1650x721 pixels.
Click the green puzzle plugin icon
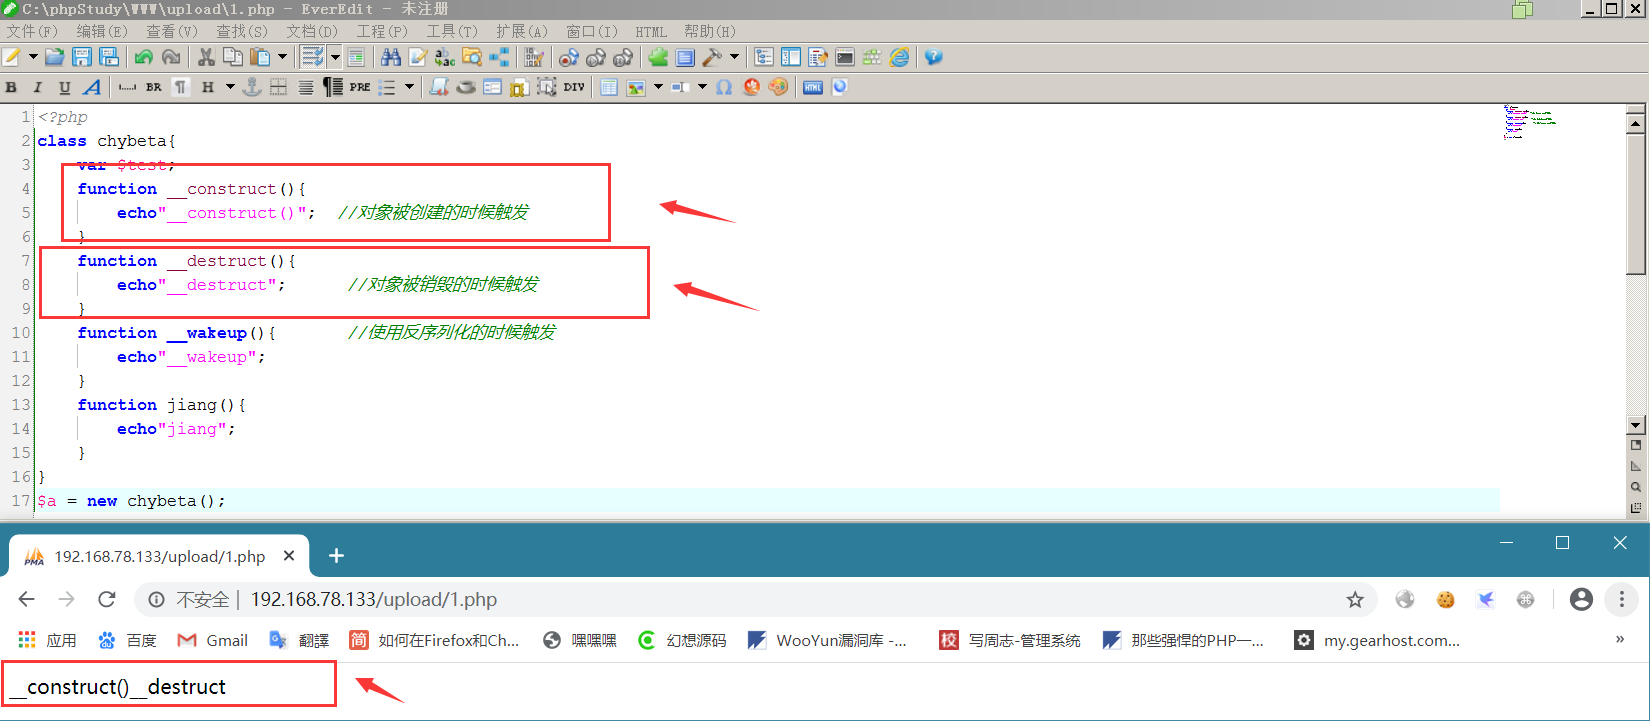coord(658,57)
